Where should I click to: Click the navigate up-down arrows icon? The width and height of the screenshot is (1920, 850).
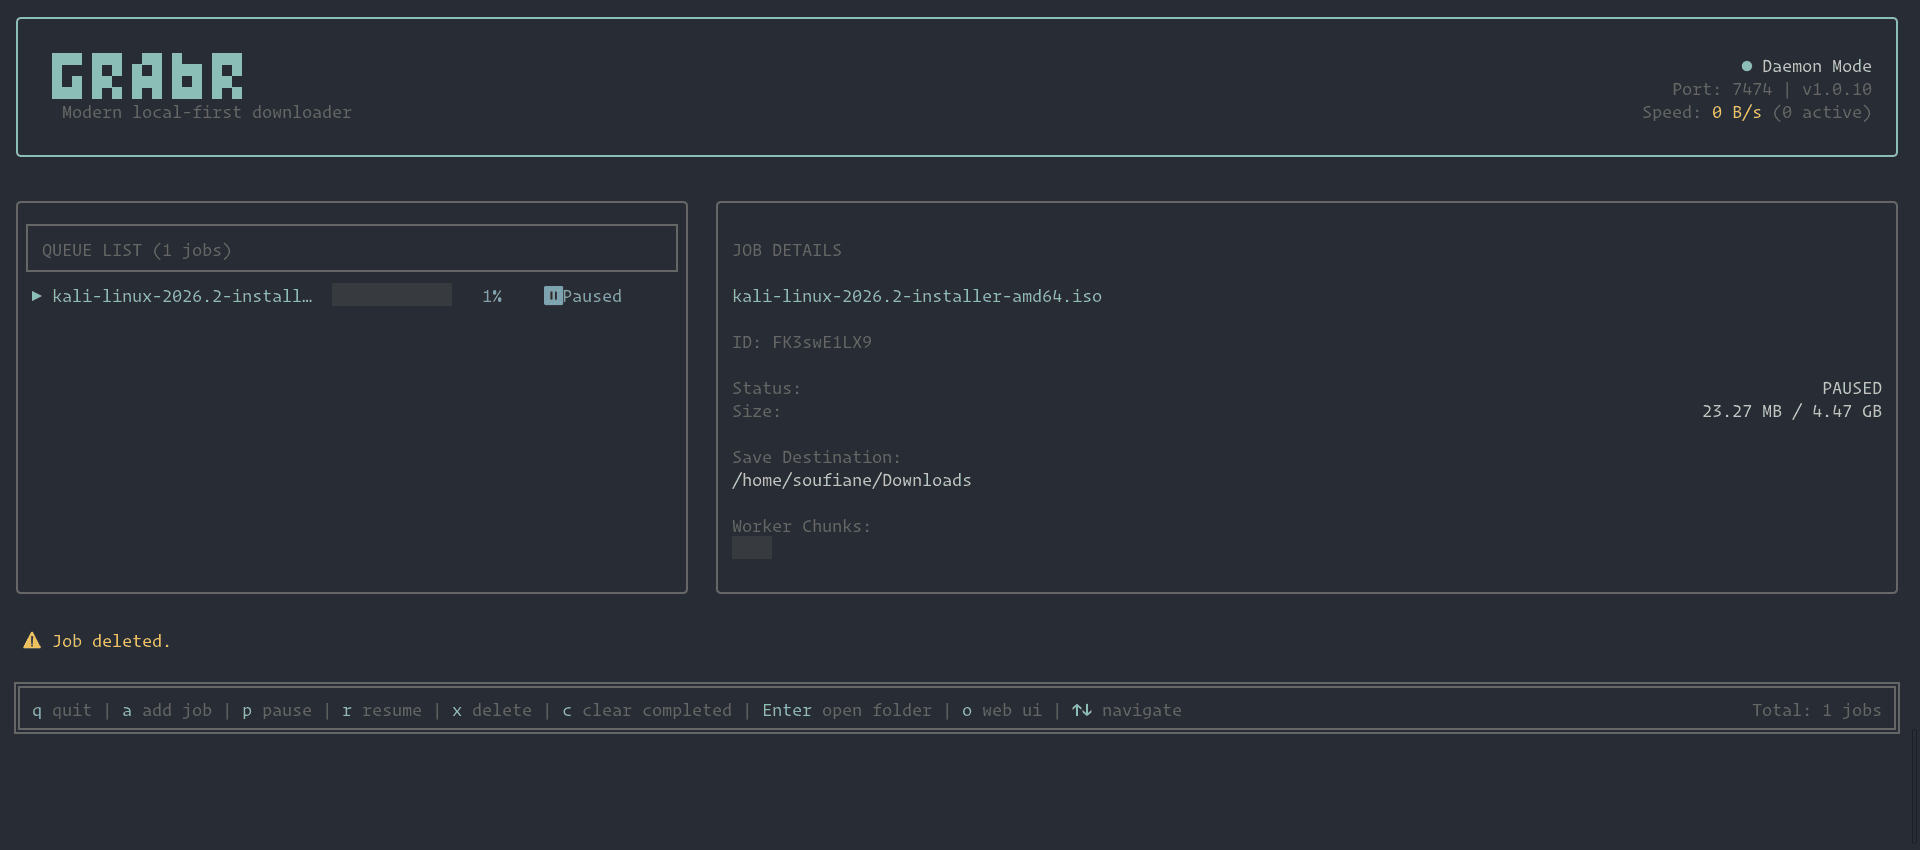(x=1082, y=710)
